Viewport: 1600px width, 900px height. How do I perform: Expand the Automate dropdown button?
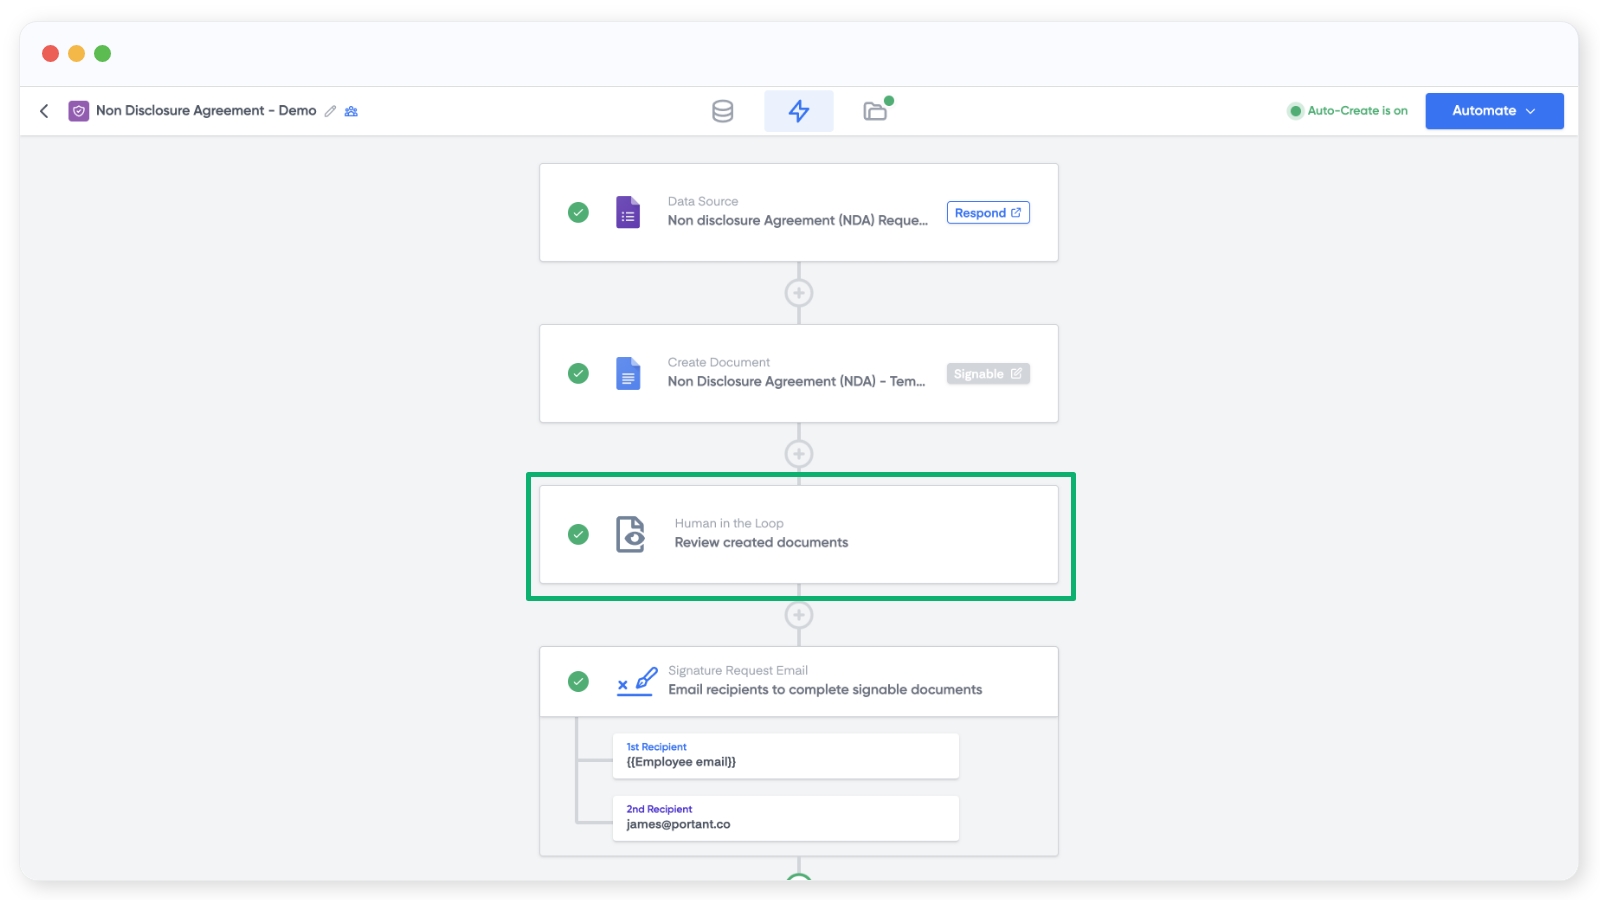pyautogui.click(x=1493, y=111)
